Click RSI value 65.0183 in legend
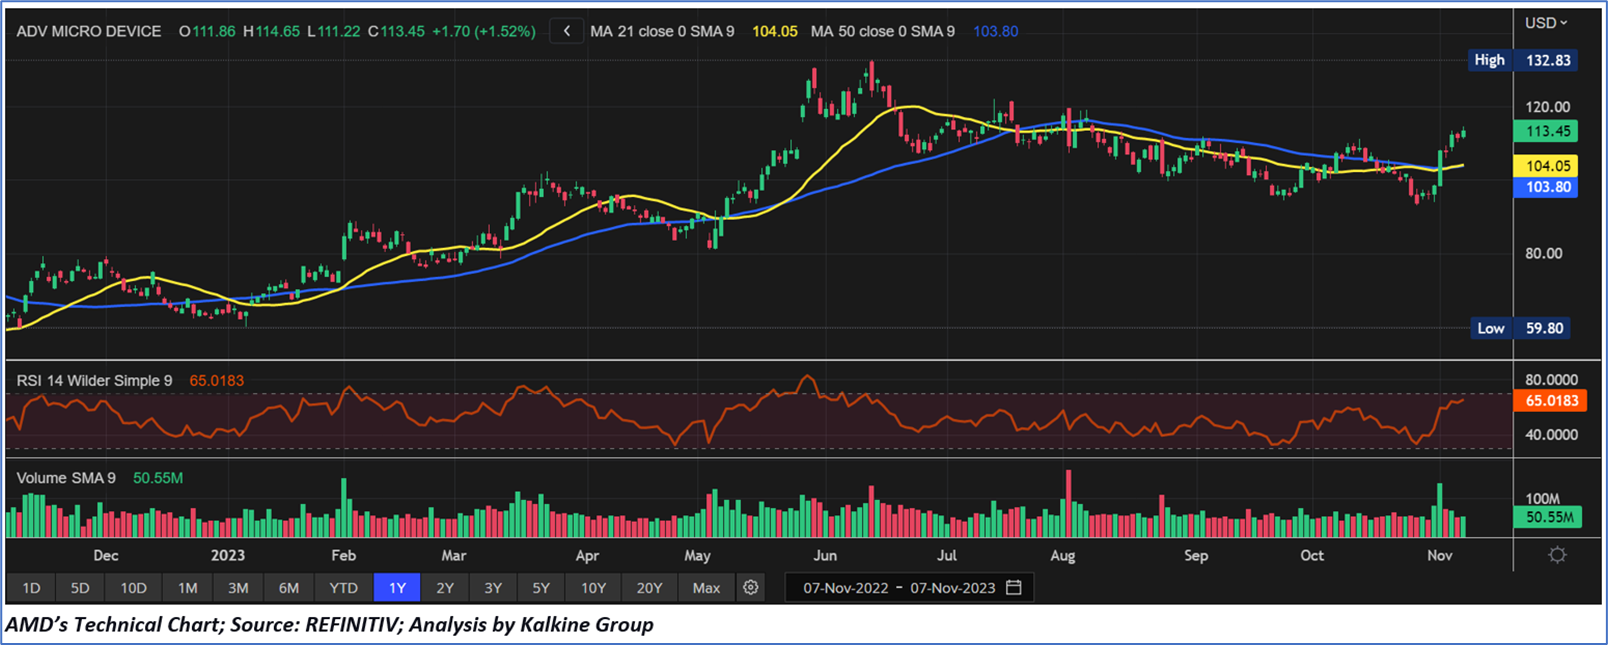The width and height of the screenshot is (1608, 645). click(217, 381)
